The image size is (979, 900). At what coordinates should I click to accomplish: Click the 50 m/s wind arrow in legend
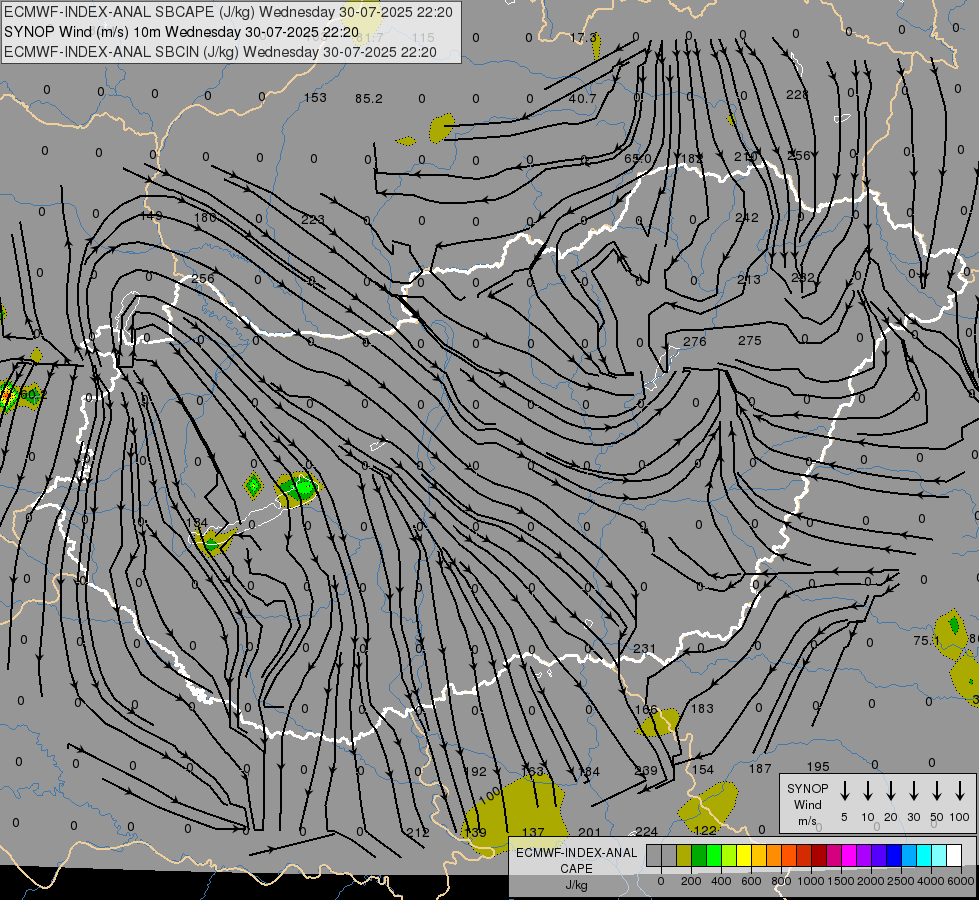(937, 791)
